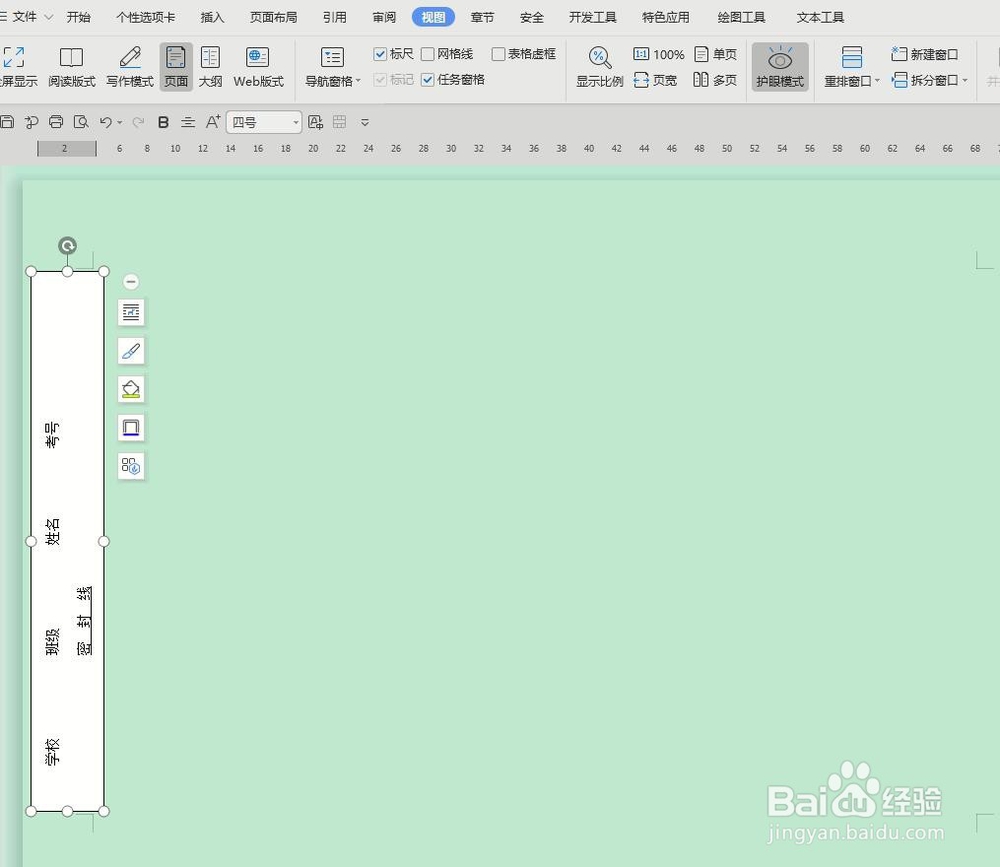Viewport: 1000px width, 867px height.
Task: Open the Insert (插入) tab
Action: click(x=212, y=17)
